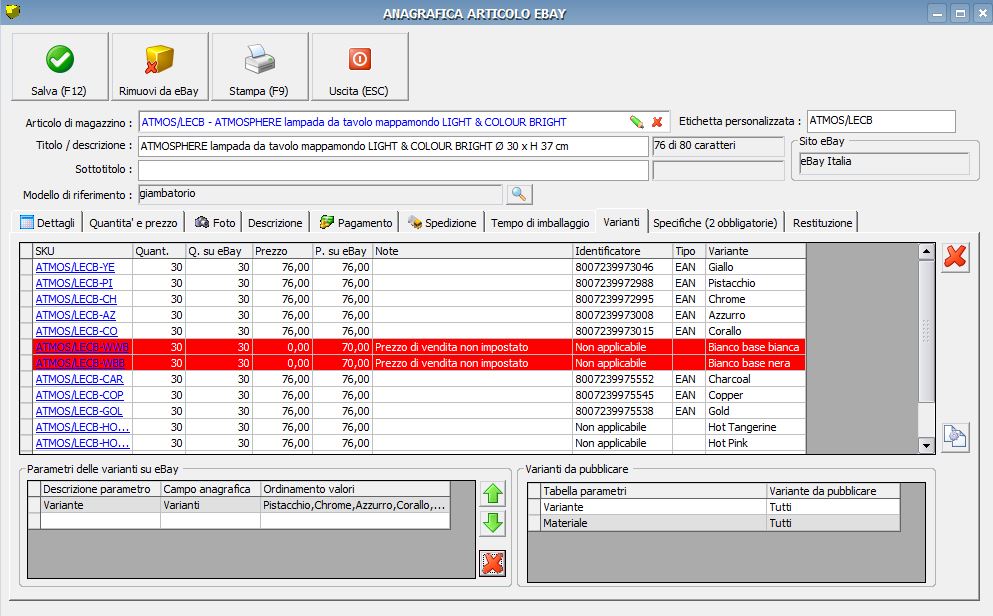Switch to the Spedizione tab
This screenshot has height=616, width=993.
(x=442, y=222)
